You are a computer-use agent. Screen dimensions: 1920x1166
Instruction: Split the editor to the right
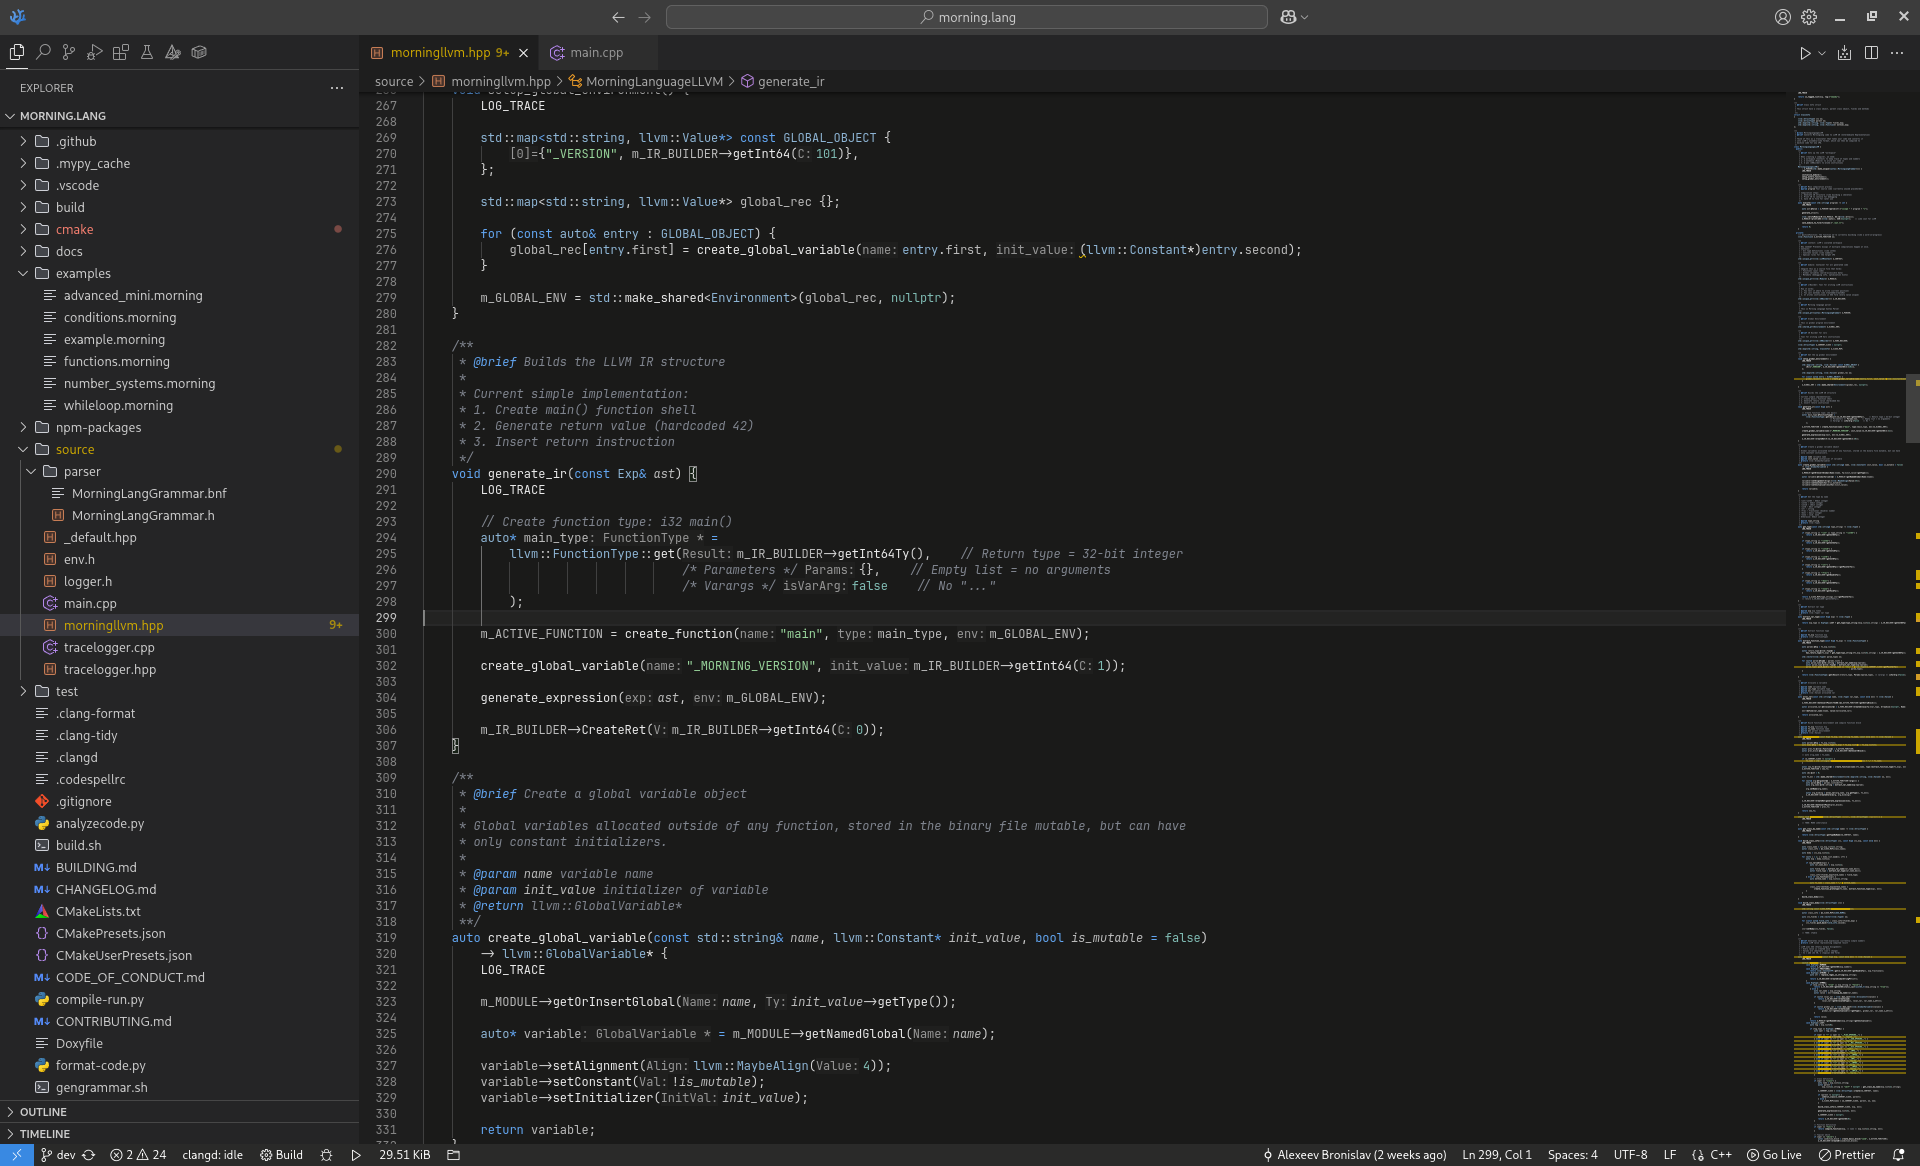pyautogui.click(x=1871, y=53)
